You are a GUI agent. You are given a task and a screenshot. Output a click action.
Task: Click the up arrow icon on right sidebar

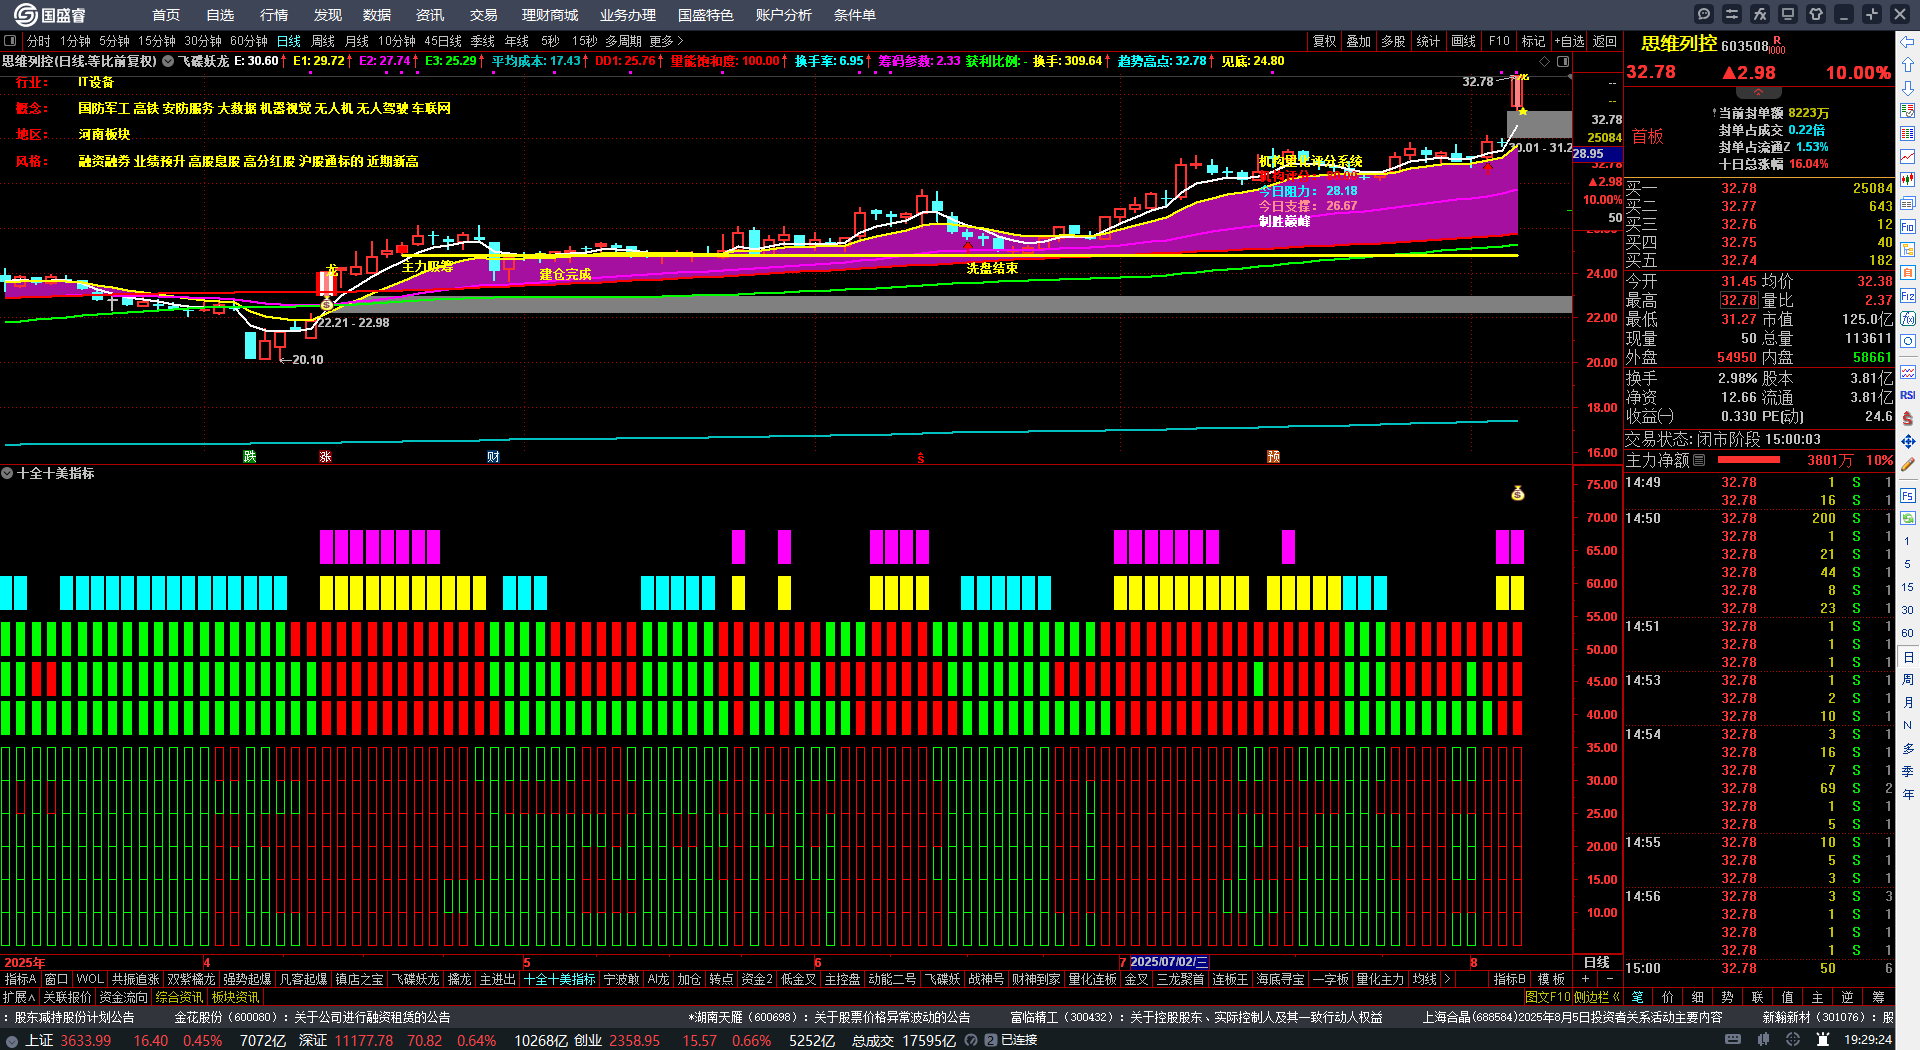point(1908,65)
